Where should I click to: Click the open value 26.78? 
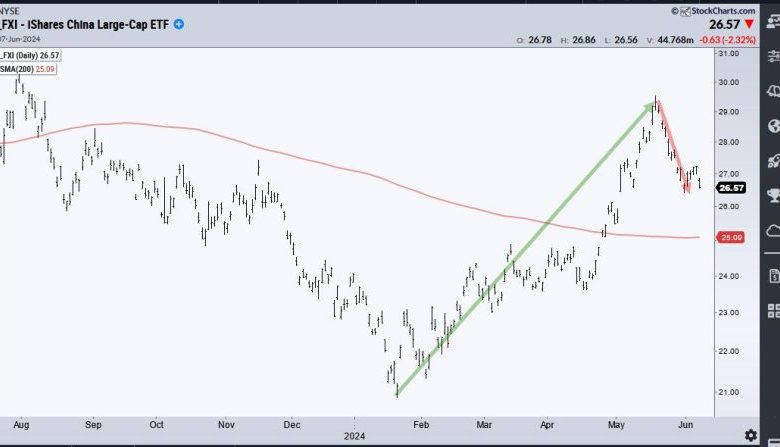[x=540, y=40]
